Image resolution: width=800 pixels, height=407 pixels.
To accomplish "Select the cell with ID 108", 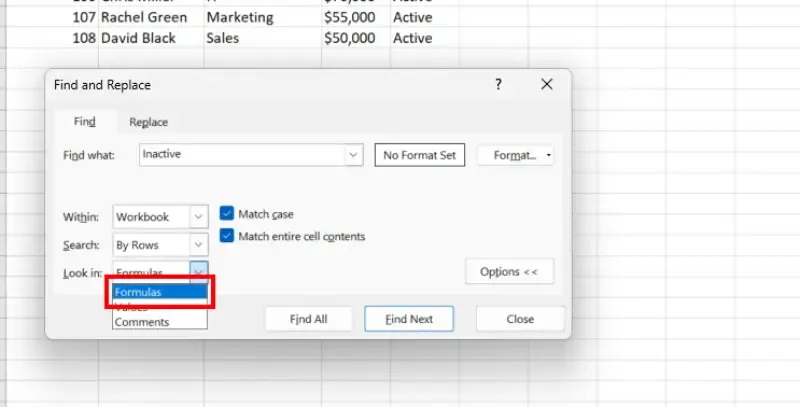I will point(53,38).
